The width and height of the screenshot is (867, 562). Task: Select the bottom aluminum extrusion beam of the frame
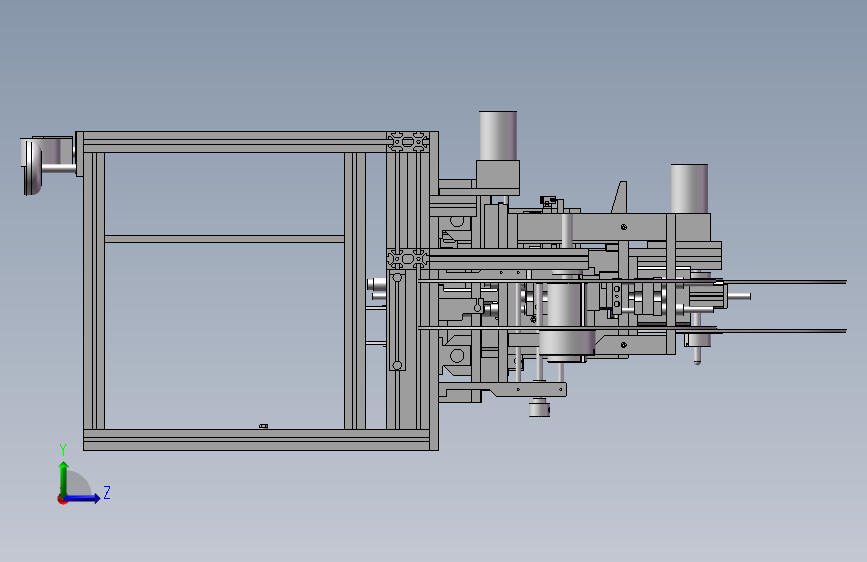[257, 440]
